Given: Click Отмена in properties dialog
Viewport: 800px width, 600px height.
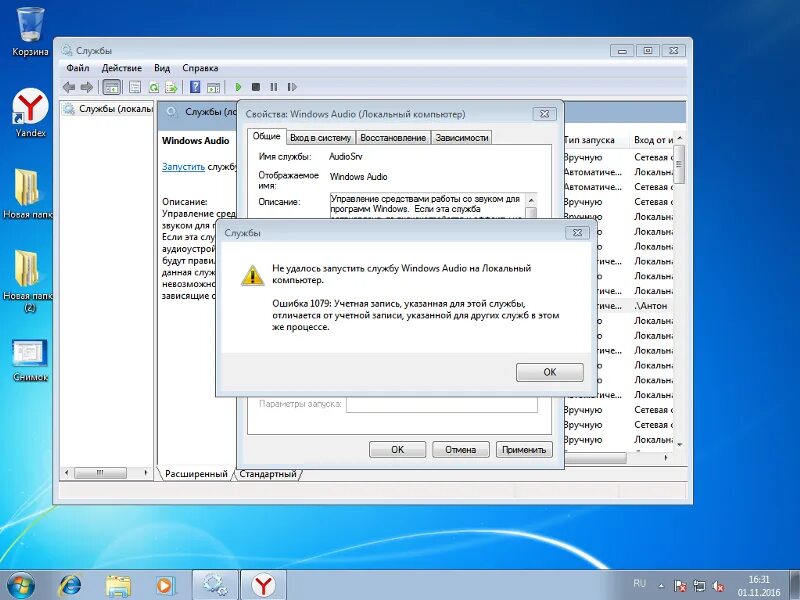Looking at the screenshot, I should coord(460,449).
